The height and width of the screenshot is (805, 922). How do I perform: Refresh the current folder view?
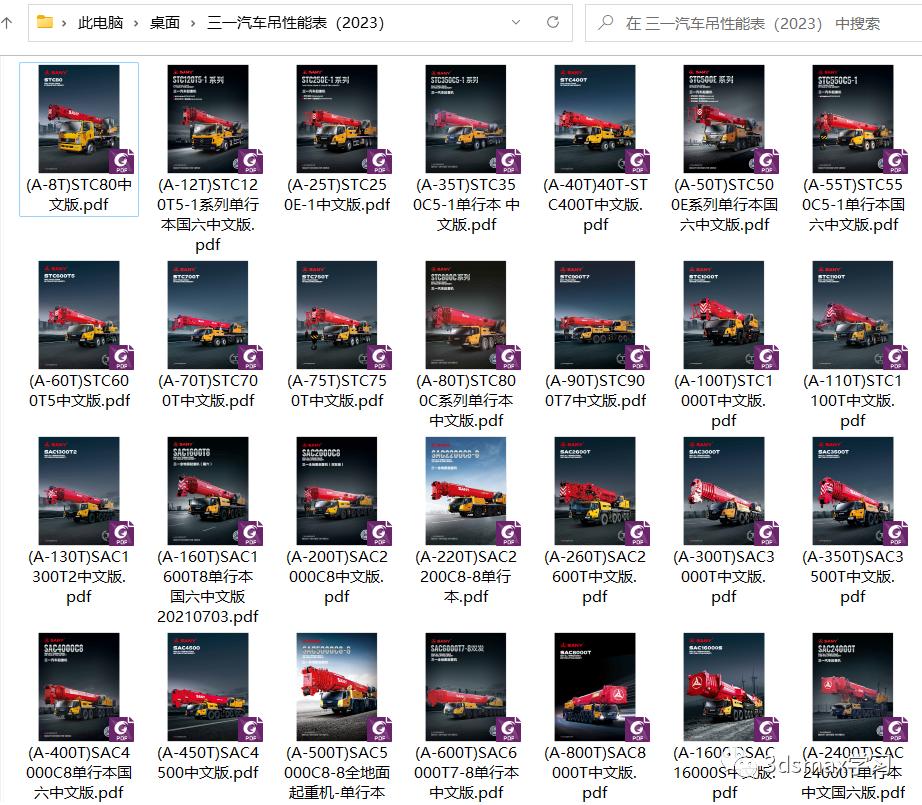point(553,22)
